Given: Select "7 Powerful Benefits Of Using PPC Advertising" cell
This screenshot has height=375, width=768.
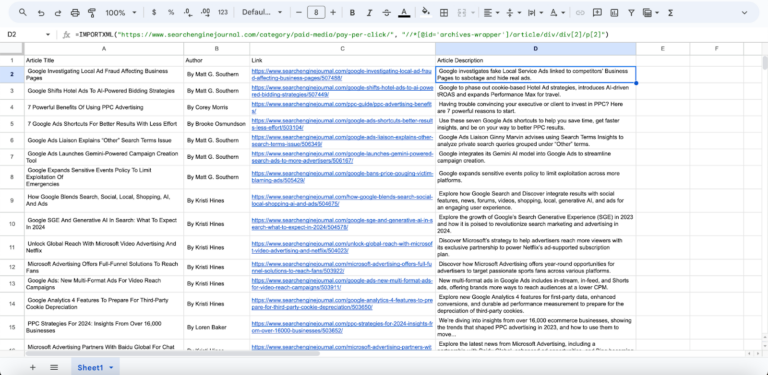Looking at the screenshot, I should click(x=104, y=107).
